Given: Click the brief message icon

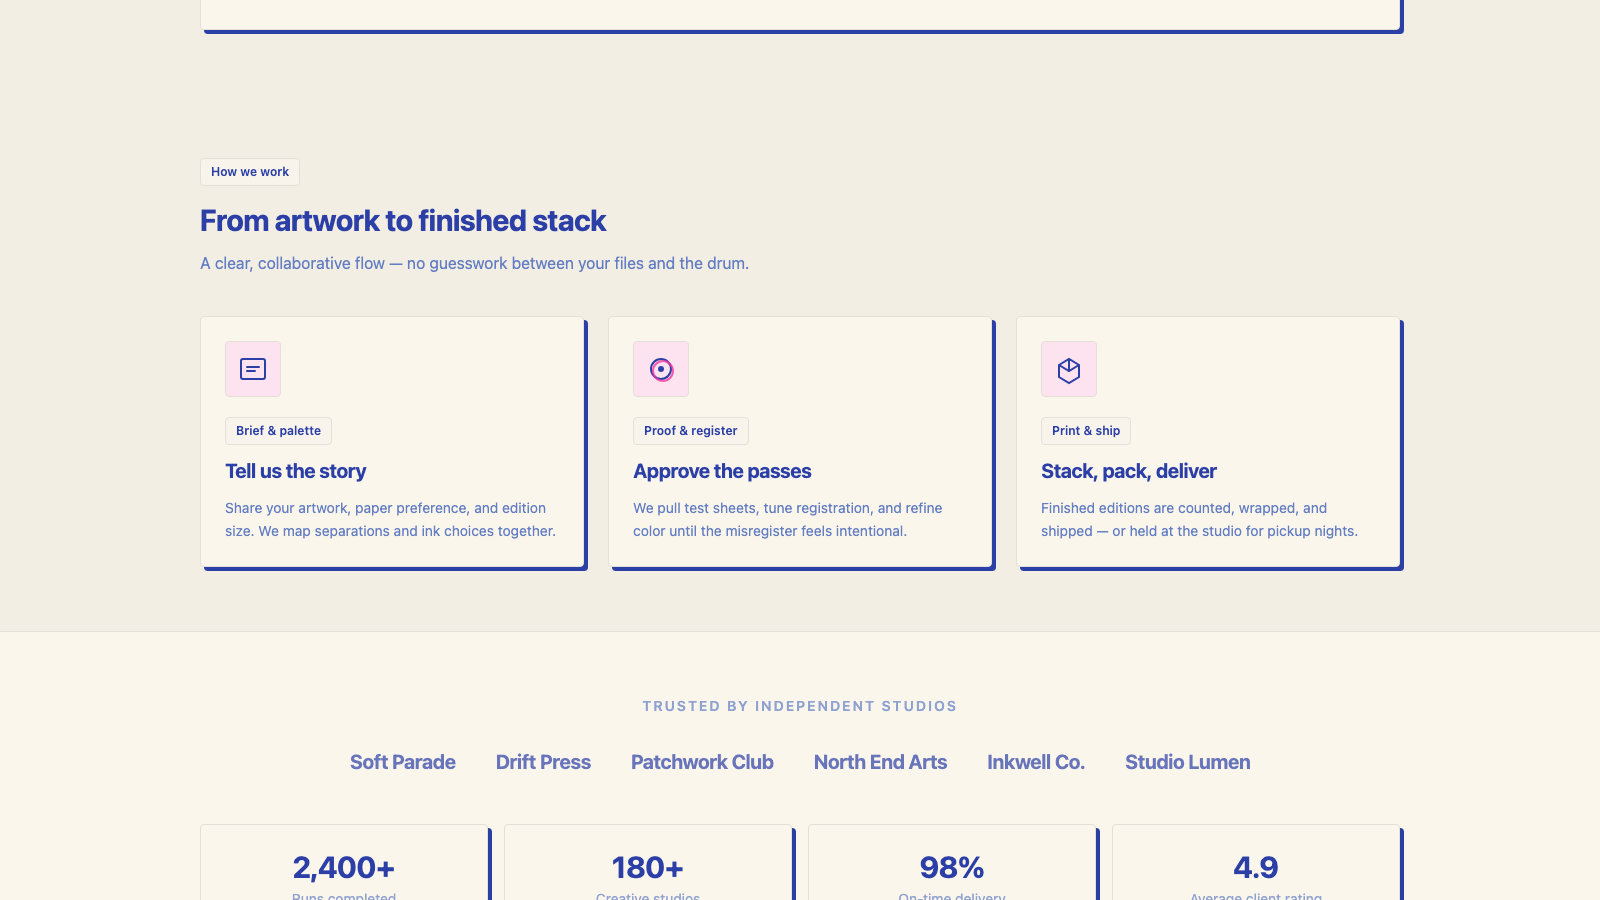Looking at the screenshot, I should [253, 369].
